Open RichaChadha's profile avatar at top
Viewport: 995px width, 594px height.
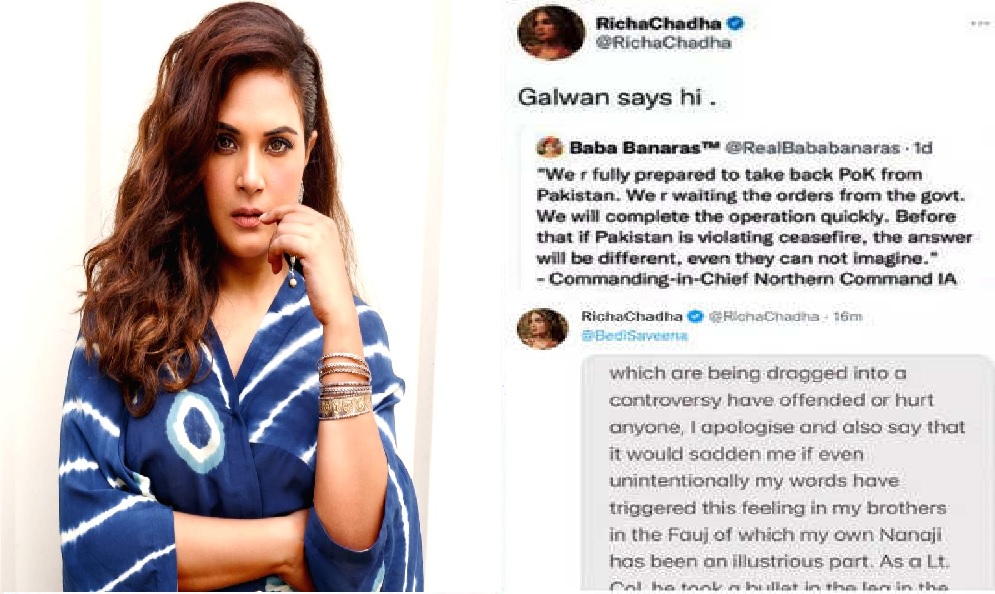click(x=551, y=33)
